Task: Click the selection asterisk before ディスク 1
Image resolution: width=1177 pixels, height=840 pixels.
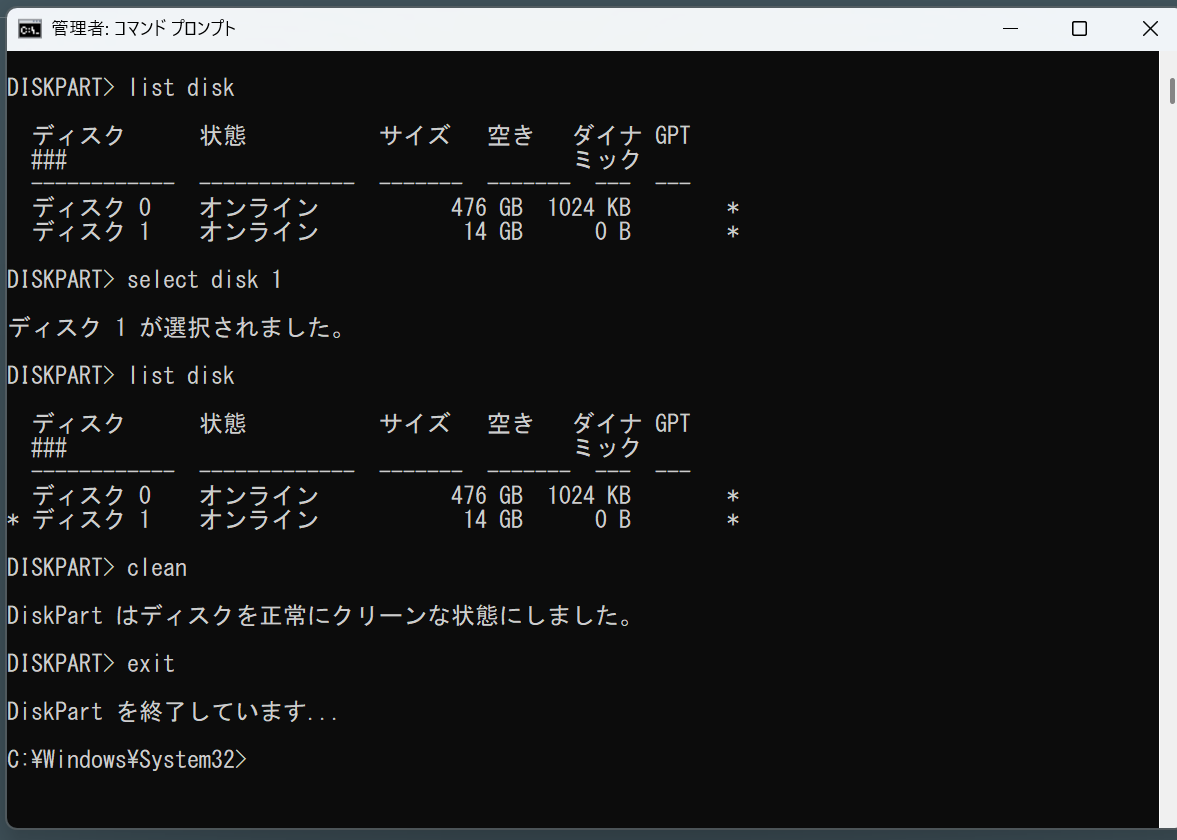Action: 13,521
